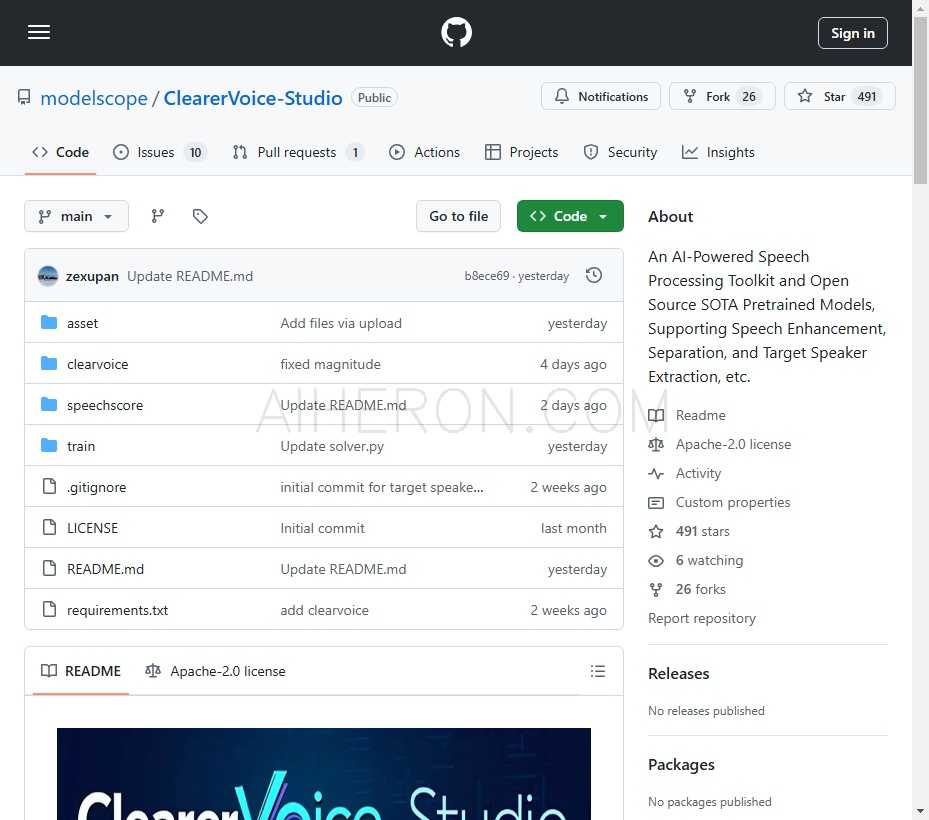Open the 'Add files via upload' commit
The width and height of the screenshot is (929, 820).
(x=341, y=323)
